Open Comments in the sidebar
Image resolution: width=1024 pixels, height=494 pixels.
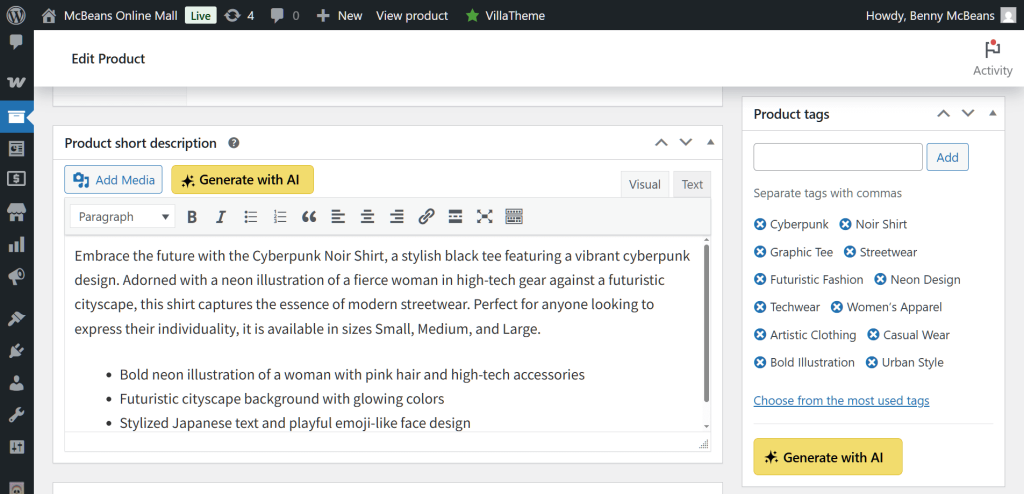pos(16,42)
